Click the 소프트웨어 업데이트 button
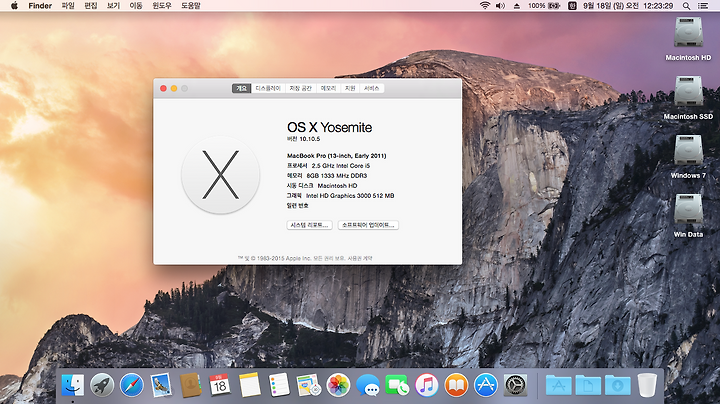The height and width of the screenshot is (404, 720). point(368,225)
